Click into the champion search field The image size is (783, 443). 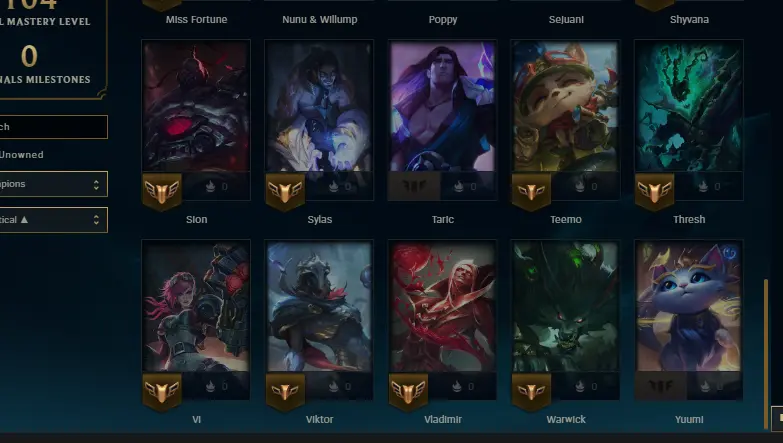pos(53,127)
